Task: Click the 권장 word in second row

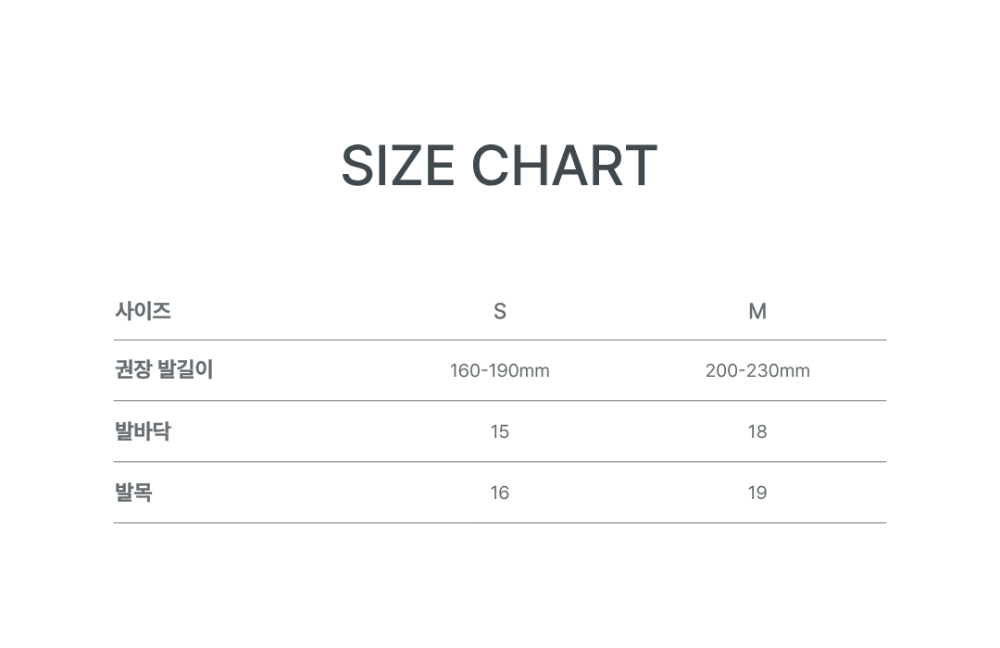Action: [133, 370]
